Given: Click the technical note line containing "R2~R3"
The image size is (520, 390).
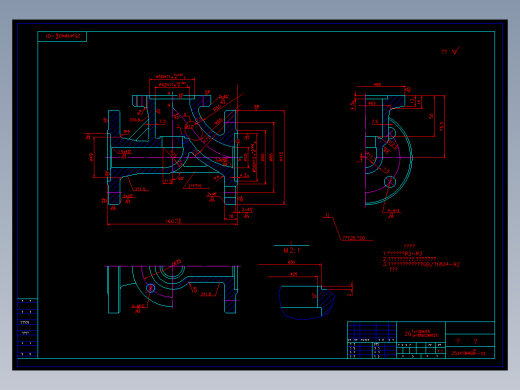Looking at the screenshot, I should click(403, 254).
